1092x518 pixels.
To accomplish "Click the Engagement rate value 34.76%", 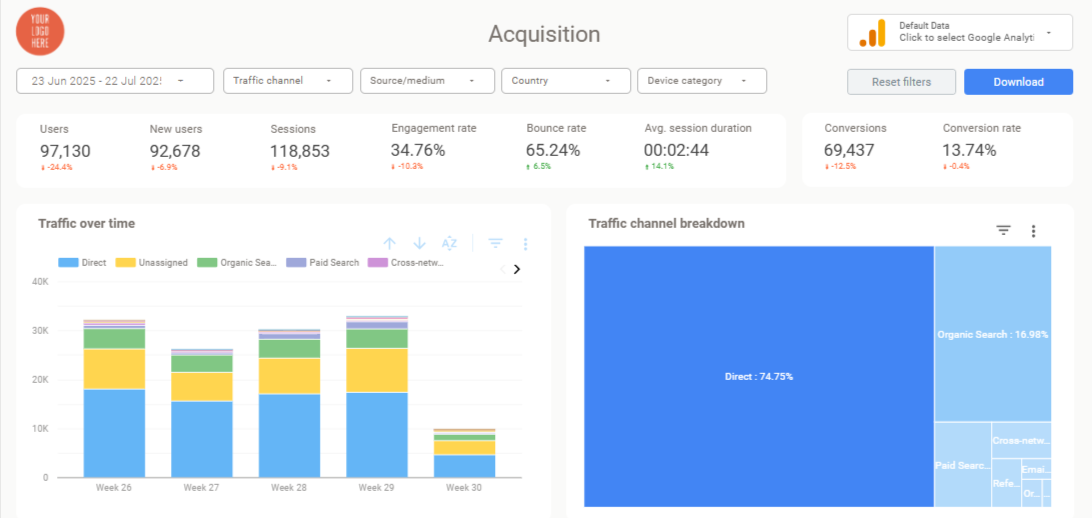I will tap(418, 150).
